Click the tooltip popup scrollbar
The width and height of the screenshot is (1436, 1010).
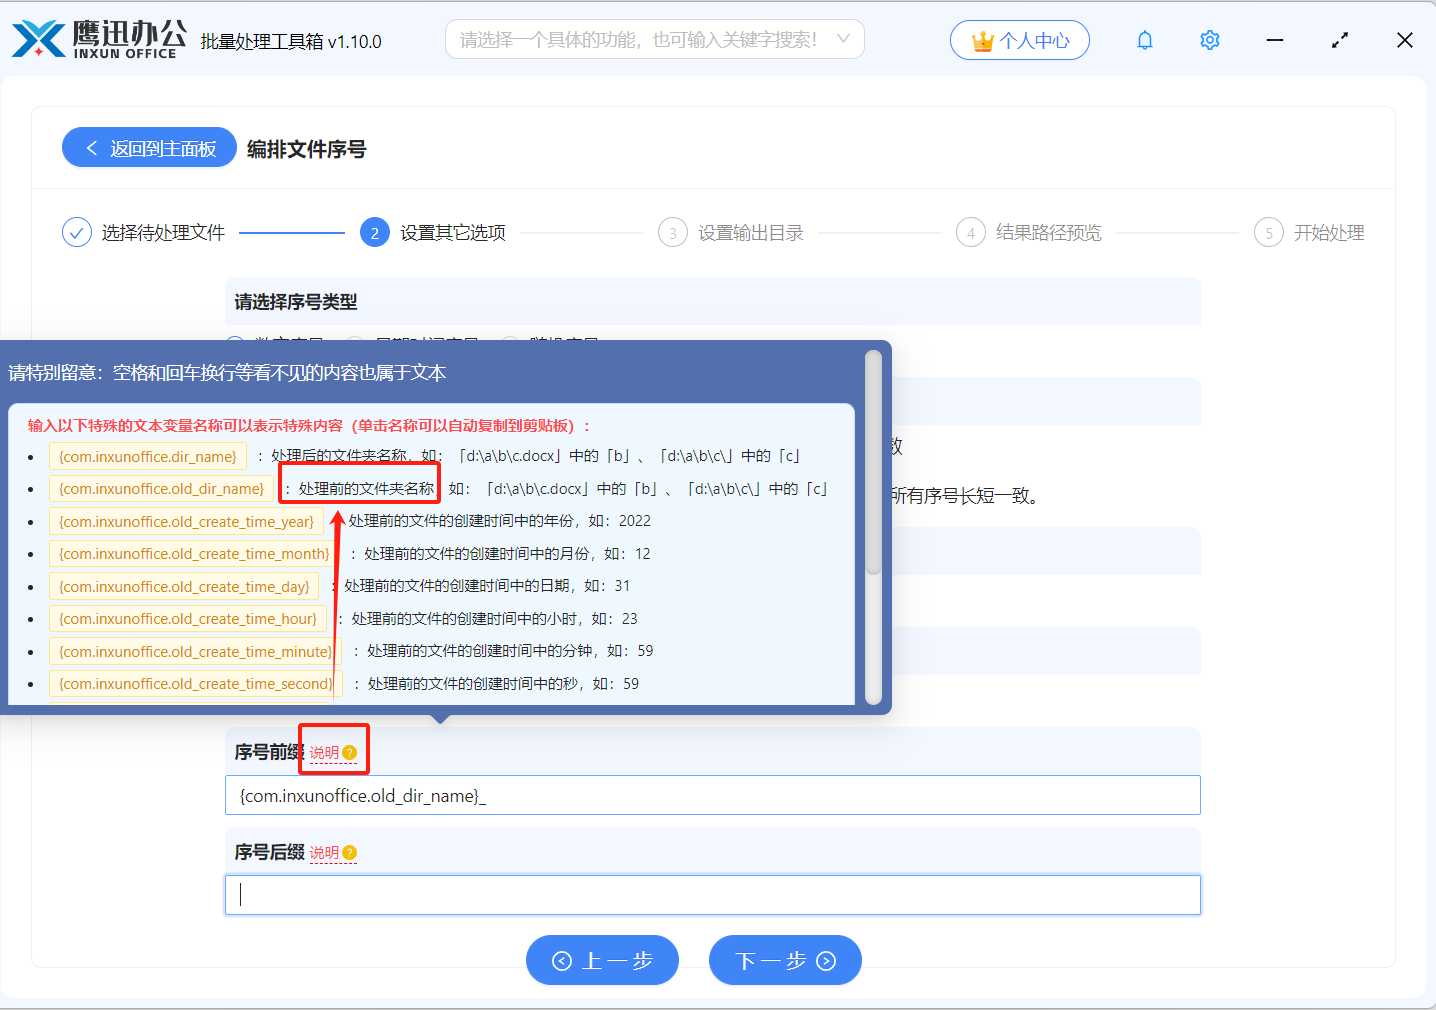click(873, 463)
